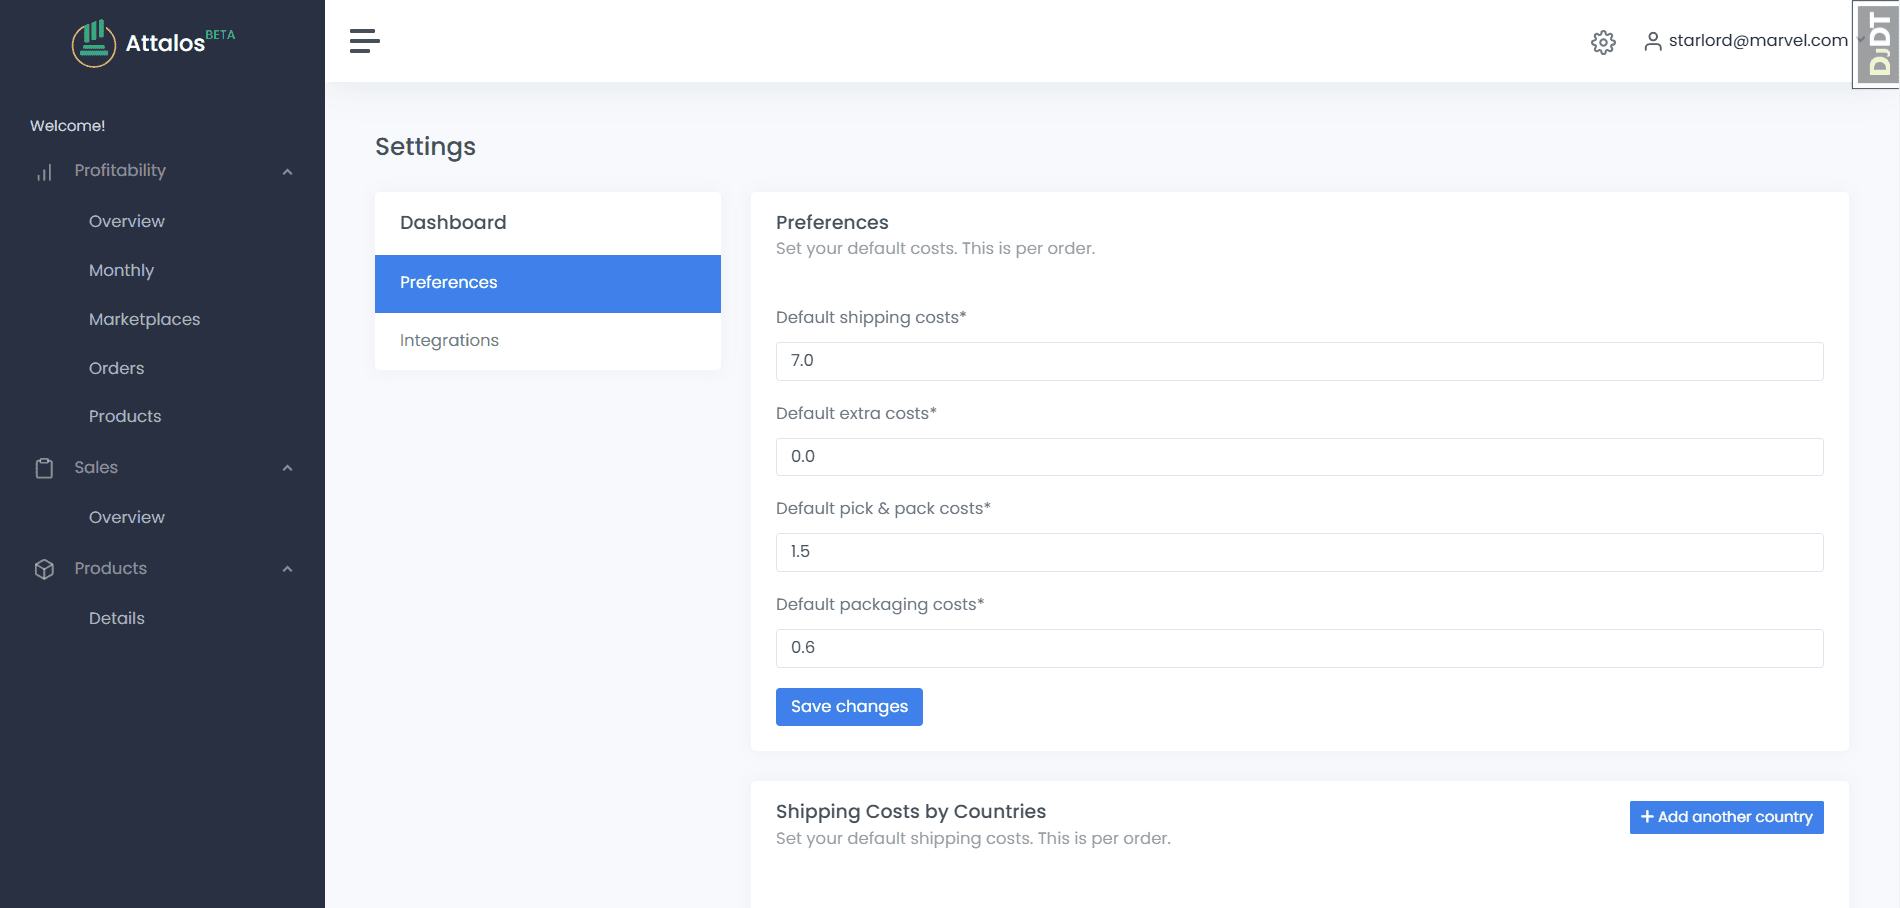Viewport: 1900px width, 908px height.
Task: Switch to the Integrations settings tab
Action: pyautogui.click(x=548, y=341)
